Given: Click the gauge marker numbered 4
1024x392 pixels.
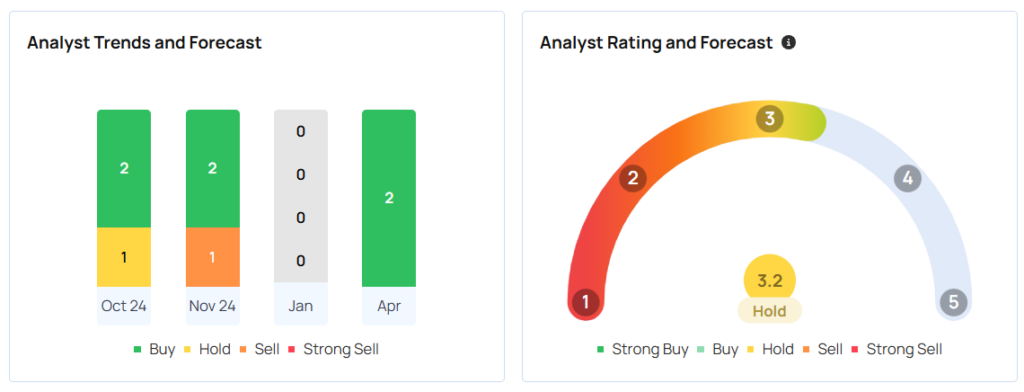Looking at the screenshot, I should [908, 178].
